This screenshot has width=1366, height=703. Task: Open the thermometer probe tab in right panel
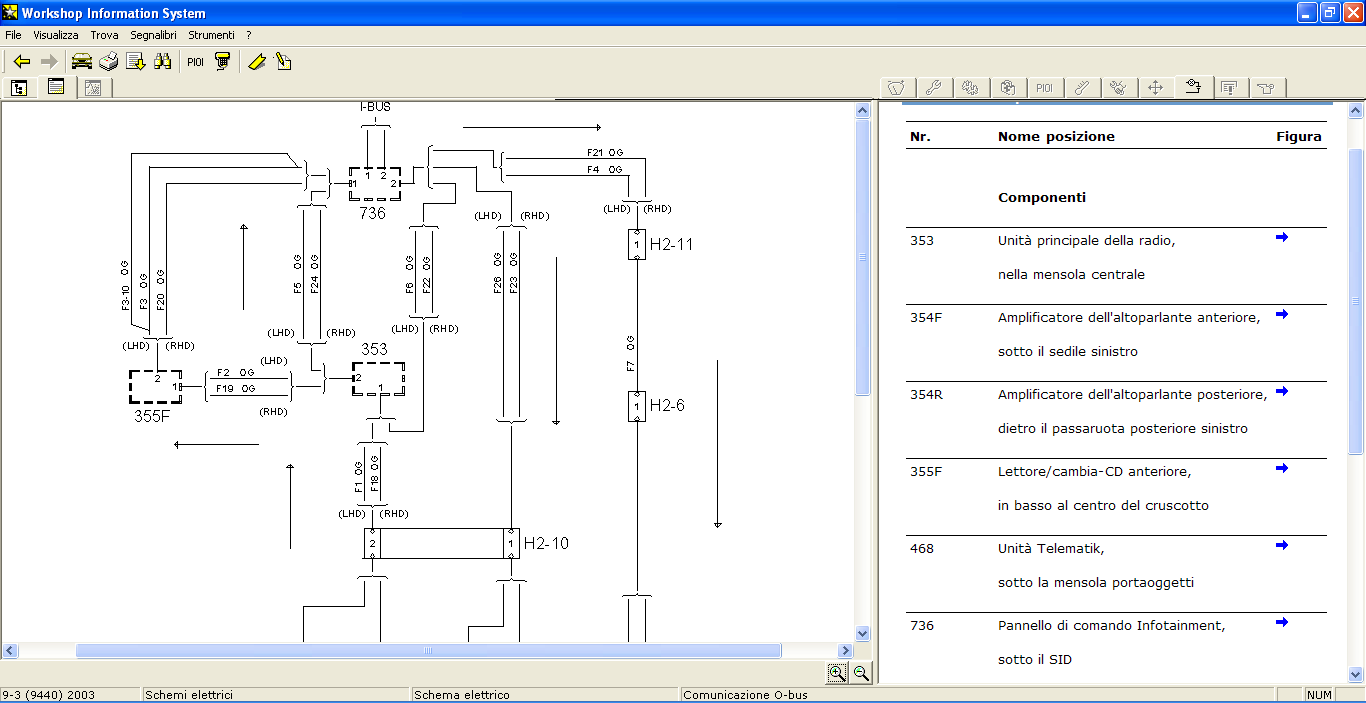(1081, 88)
